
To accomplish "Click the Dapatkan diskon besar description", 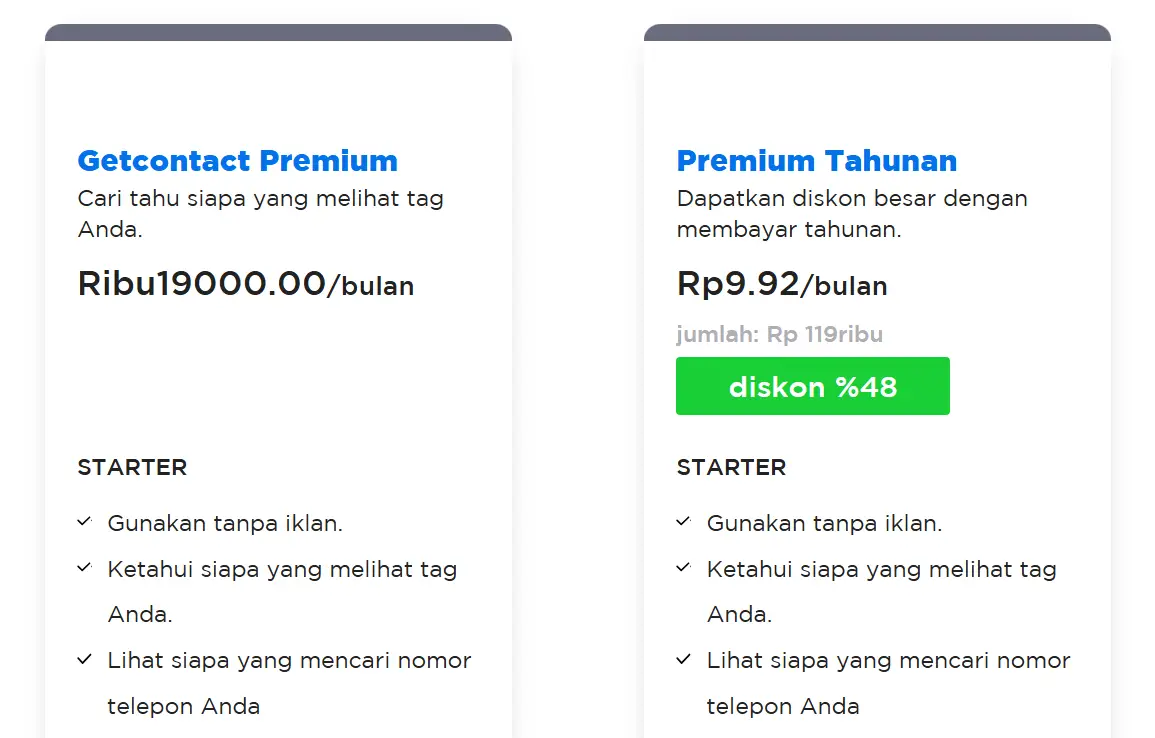I will pos(852,213).
